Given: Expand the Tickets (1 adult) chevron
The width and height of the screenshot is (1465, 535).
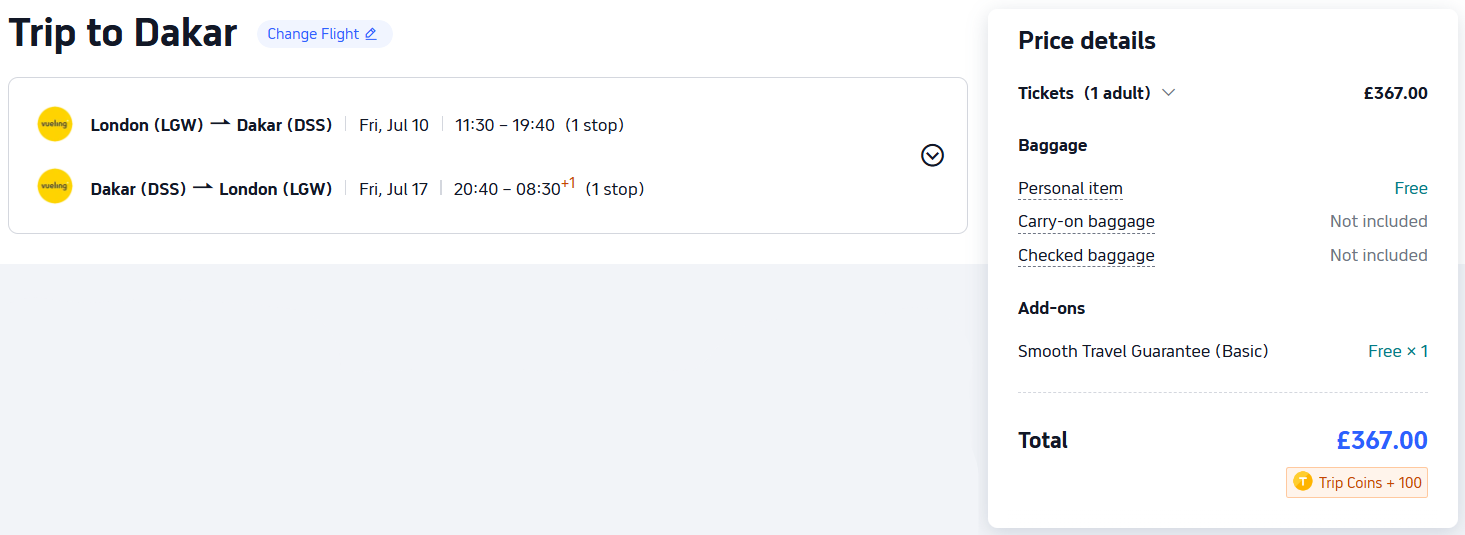Looking at the screenshot, I should point(1168,93).
